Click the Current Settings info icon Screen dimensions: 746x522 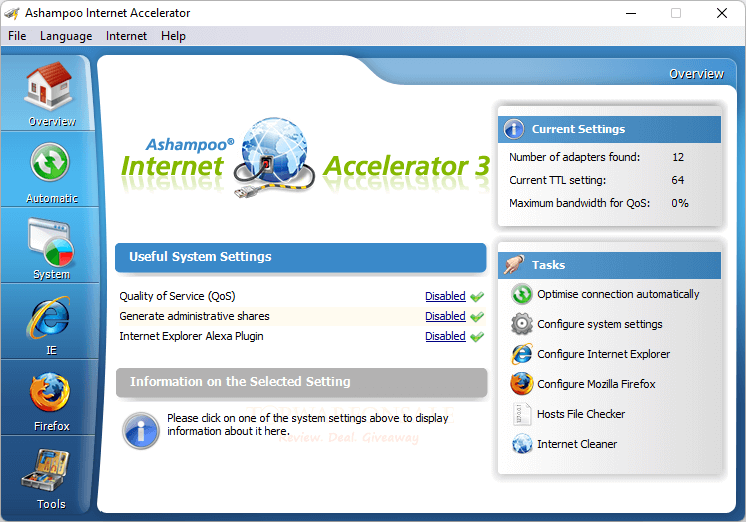coord(514,129)
